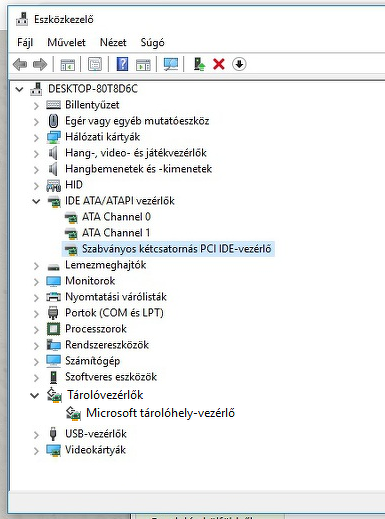Collapse the DESKTOP-80T8D6C root node

tap(20, 89)
